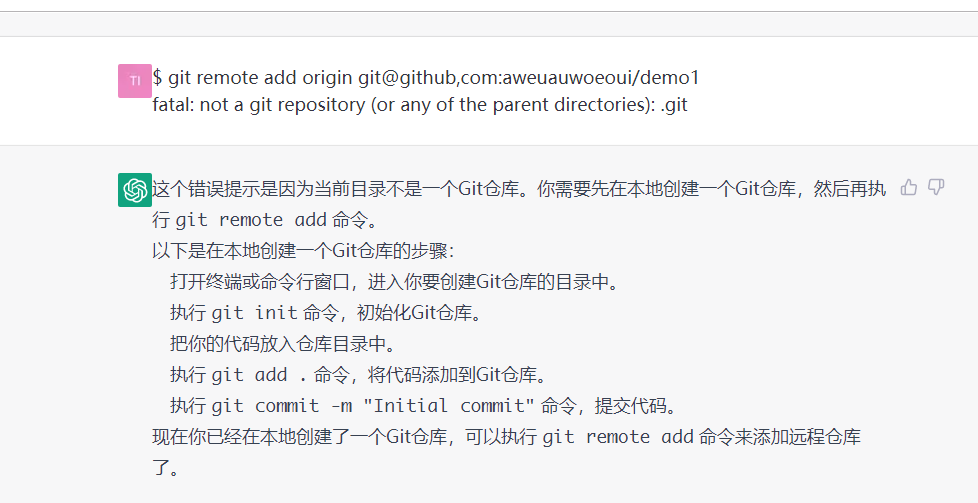
Task: Click the line 以下是在本地创建一个Git仓库的步骤
Action: coord(304,251)
